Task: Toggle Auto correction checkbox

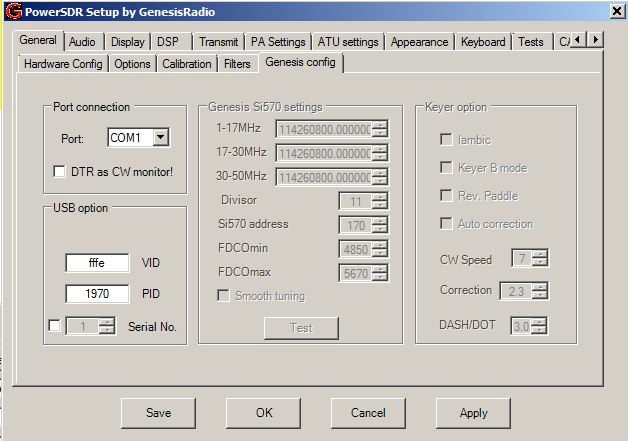Action: coord(446,224)
